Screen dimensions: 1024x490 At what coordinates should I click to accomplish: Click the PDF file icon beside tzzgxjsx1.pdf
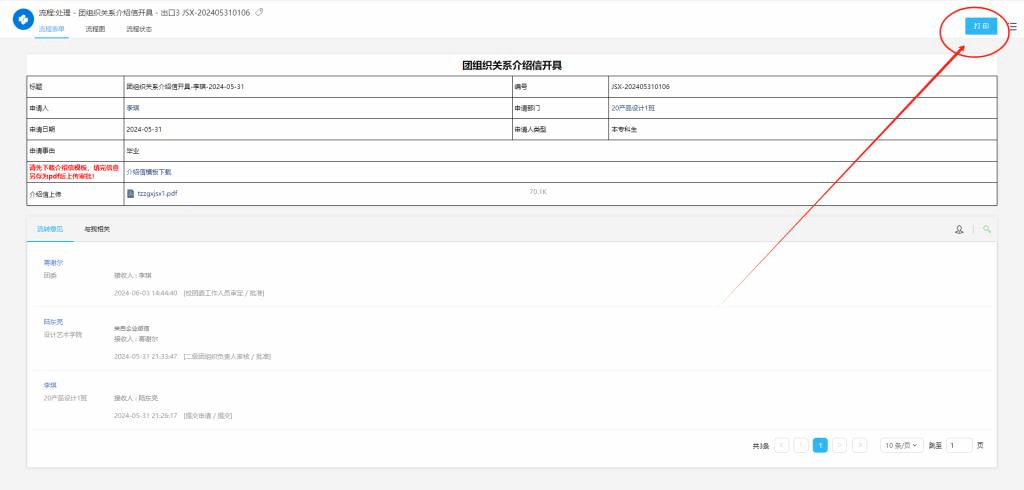tap(130, 193)
